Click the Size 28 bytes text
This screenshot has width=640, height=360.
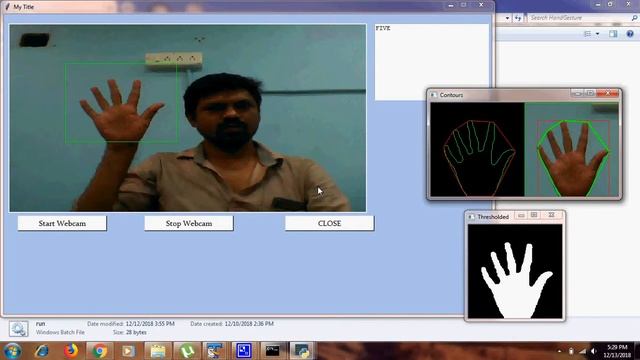(x=130, y=332)
